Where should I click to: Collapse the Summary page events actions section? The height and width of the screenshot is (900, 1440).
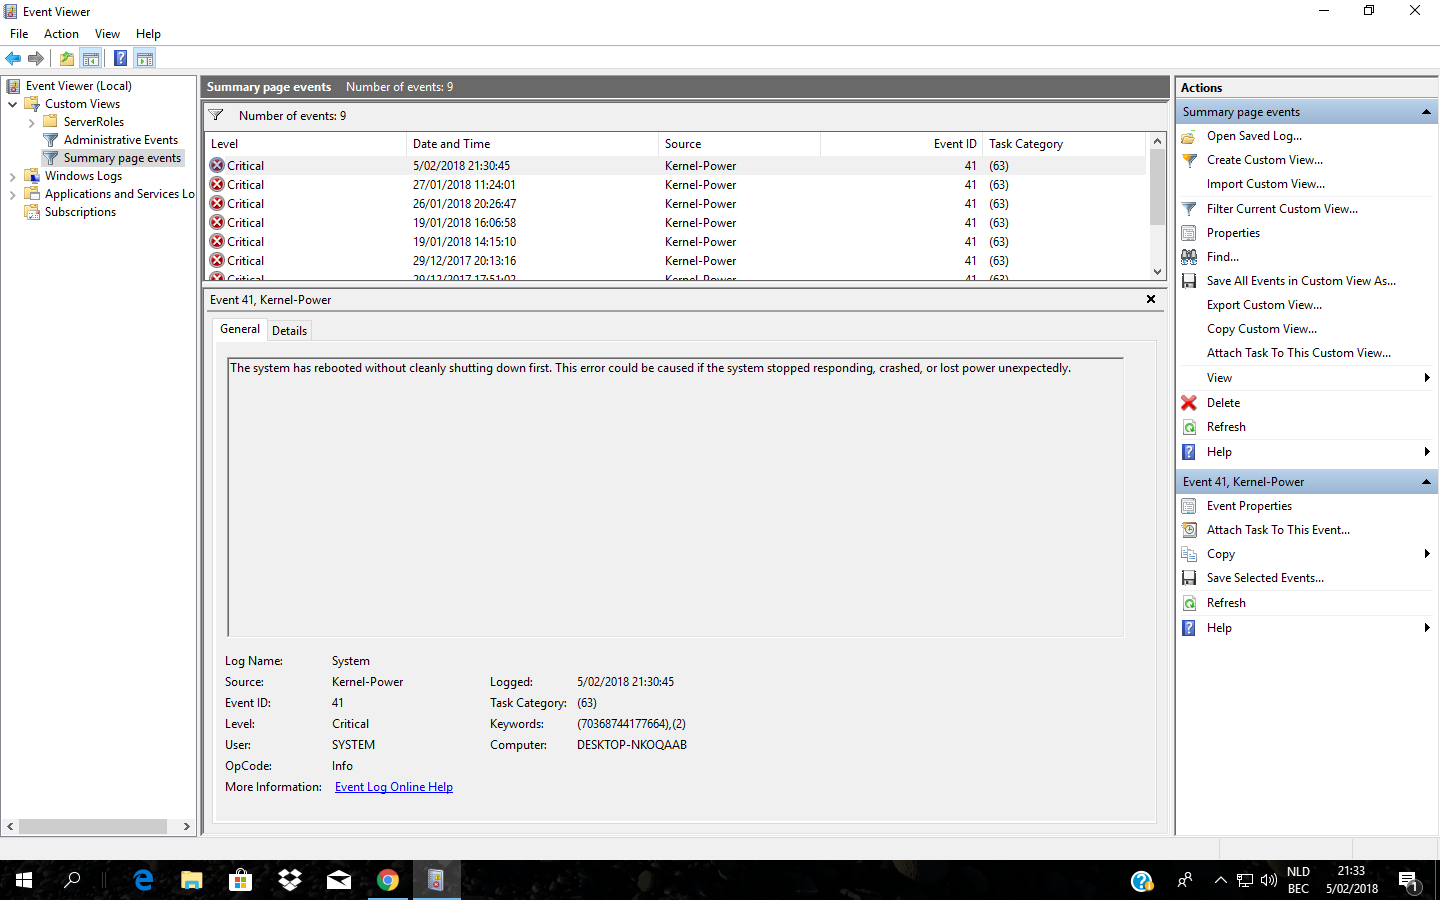[x=1426, y=112]
